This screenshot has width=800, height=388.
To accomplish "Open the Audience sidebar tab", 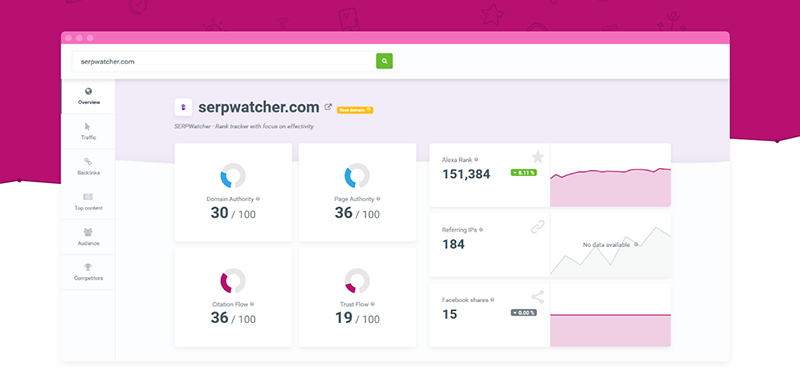I will (88, 237).
